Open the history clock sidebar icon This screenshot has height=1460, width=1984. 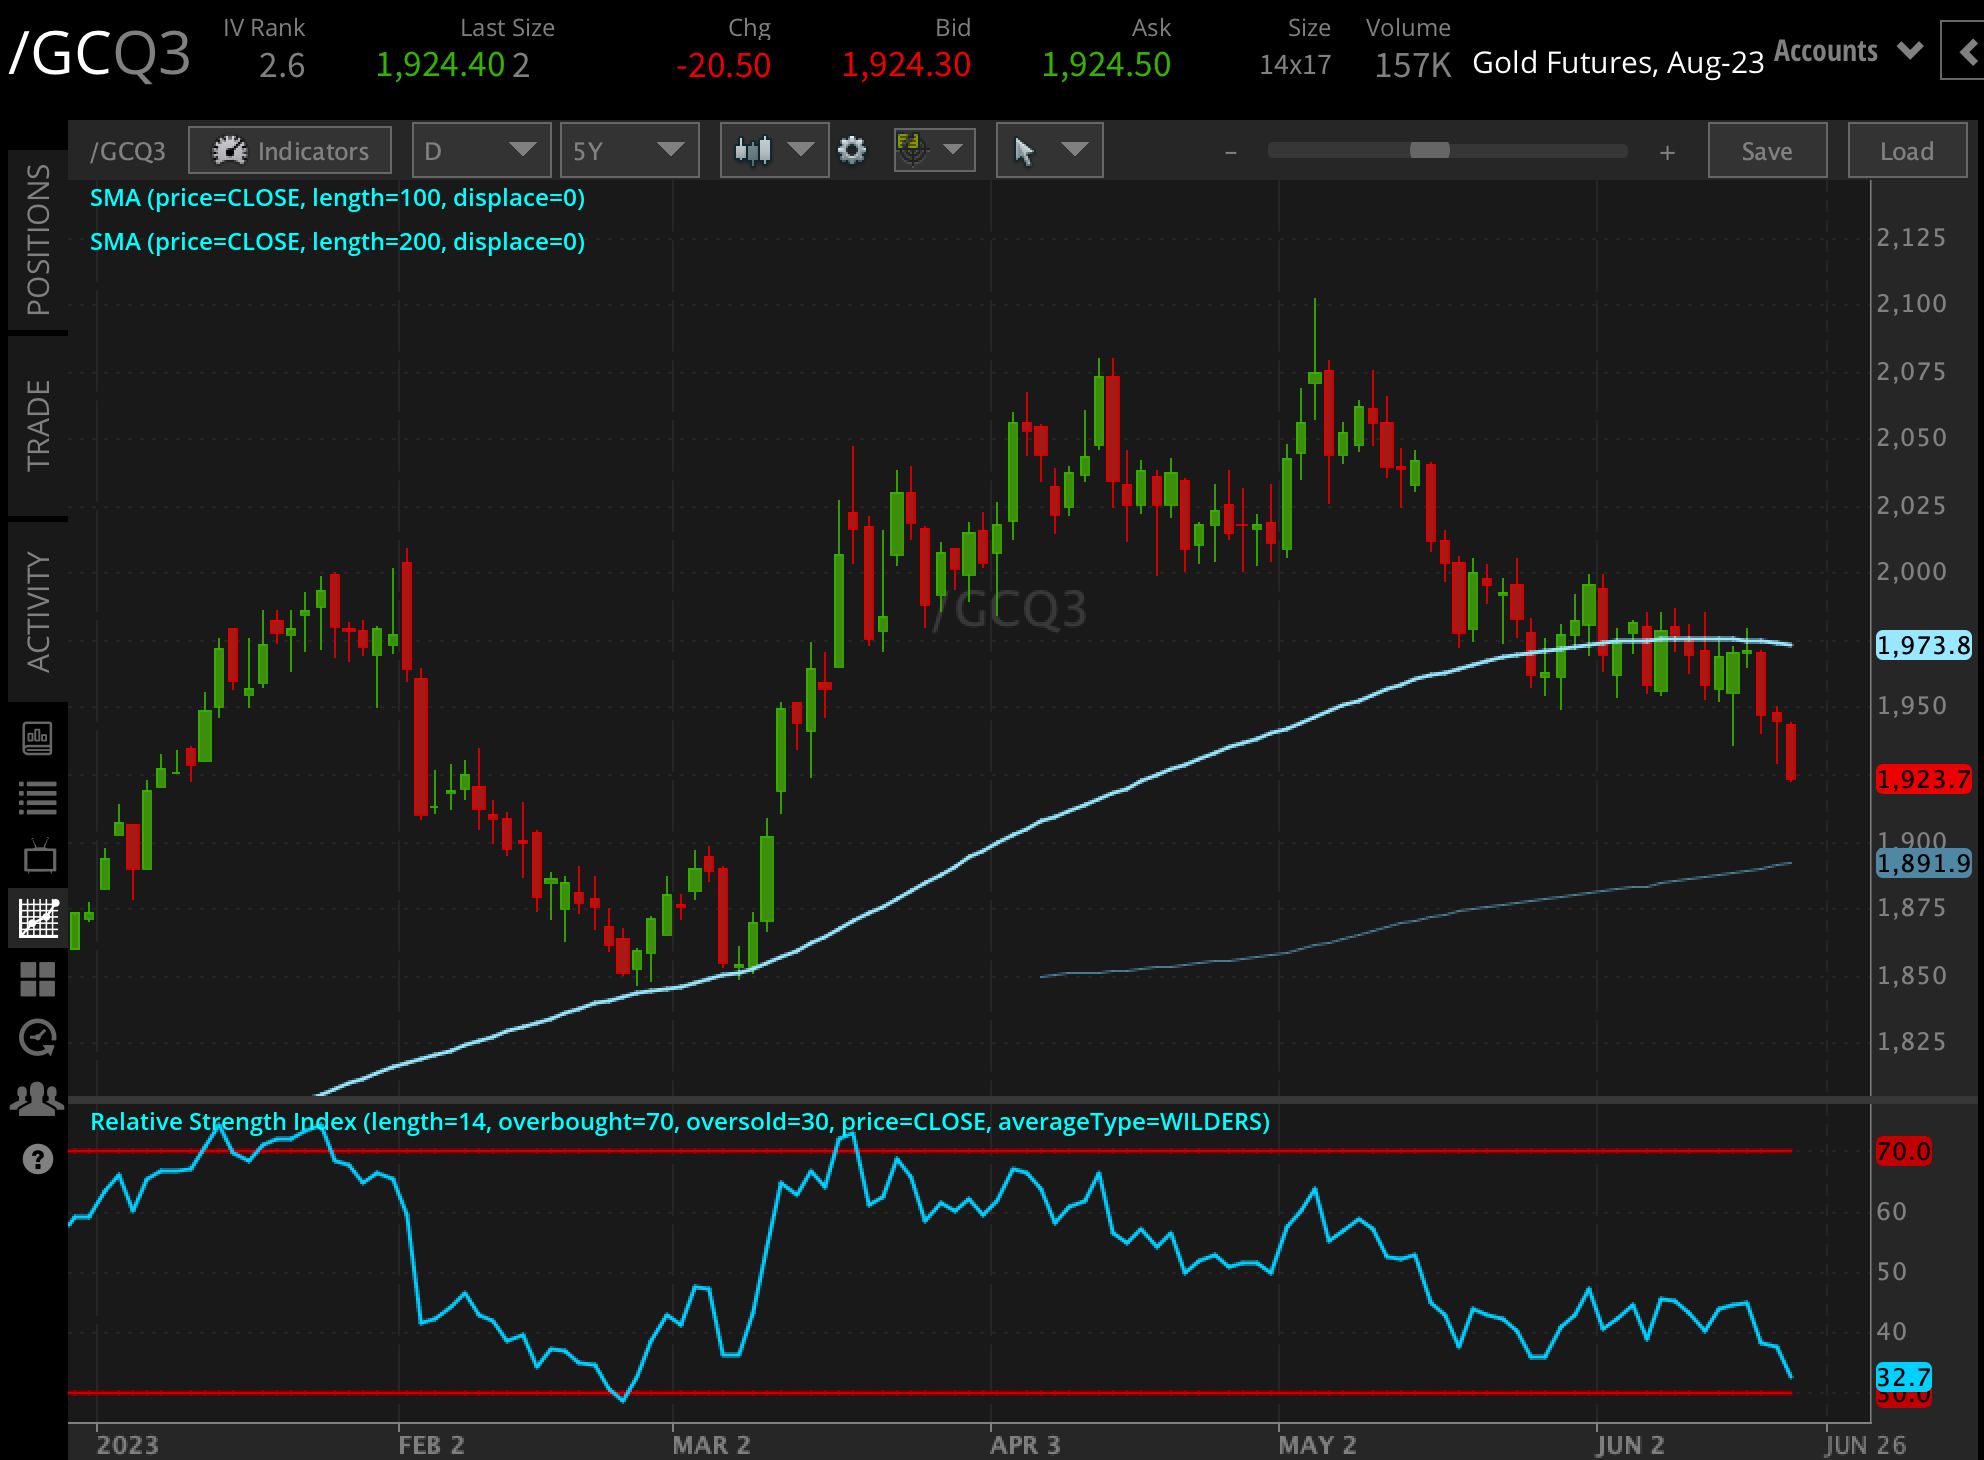tap(38, 1037)
